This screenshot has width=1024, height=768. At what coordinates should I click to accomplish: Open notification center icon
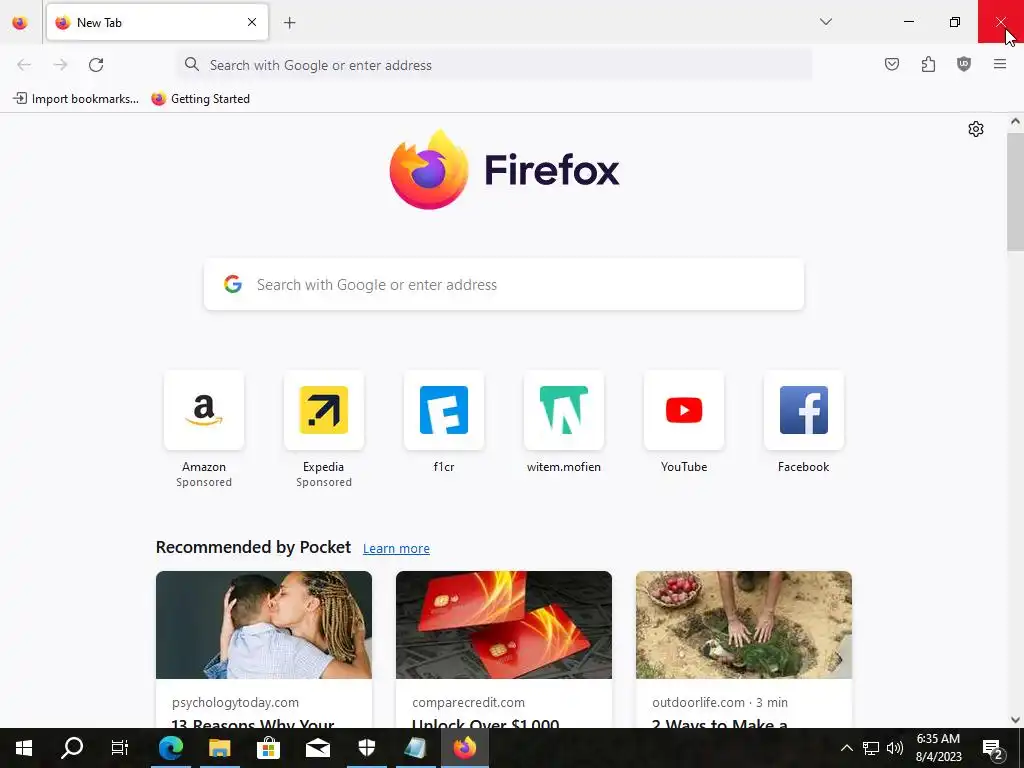point(993,748)
